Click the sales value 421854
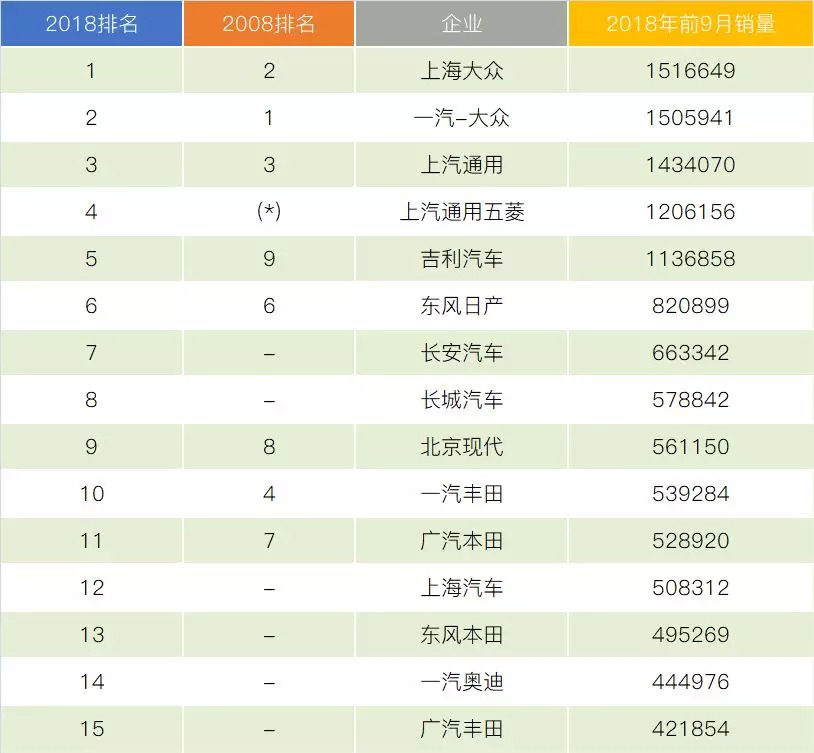Screen dimensions: 814x753 point(691,729)
